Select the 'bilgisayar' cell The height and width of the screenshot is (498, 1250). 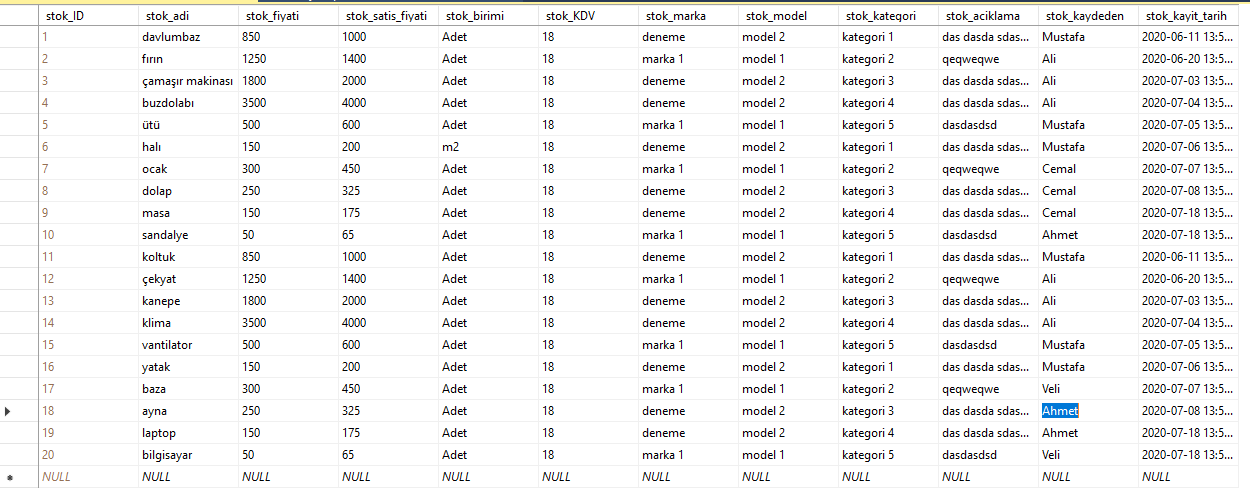pos(188,455)
